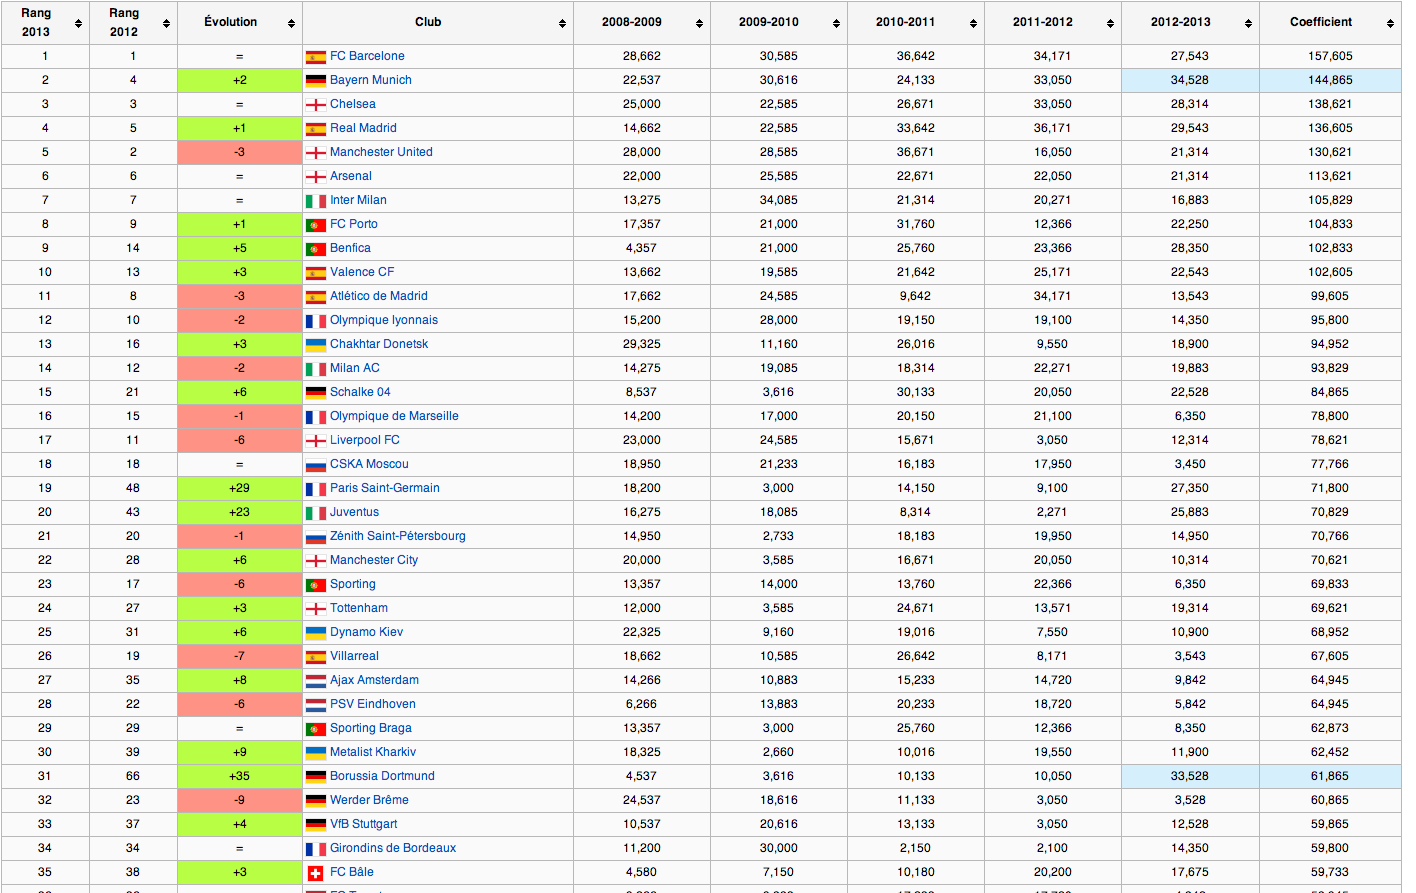Viewport: 1416px width, 893px height.
Task: Follow the Manchester City link
Action: [x=374, y=560]
